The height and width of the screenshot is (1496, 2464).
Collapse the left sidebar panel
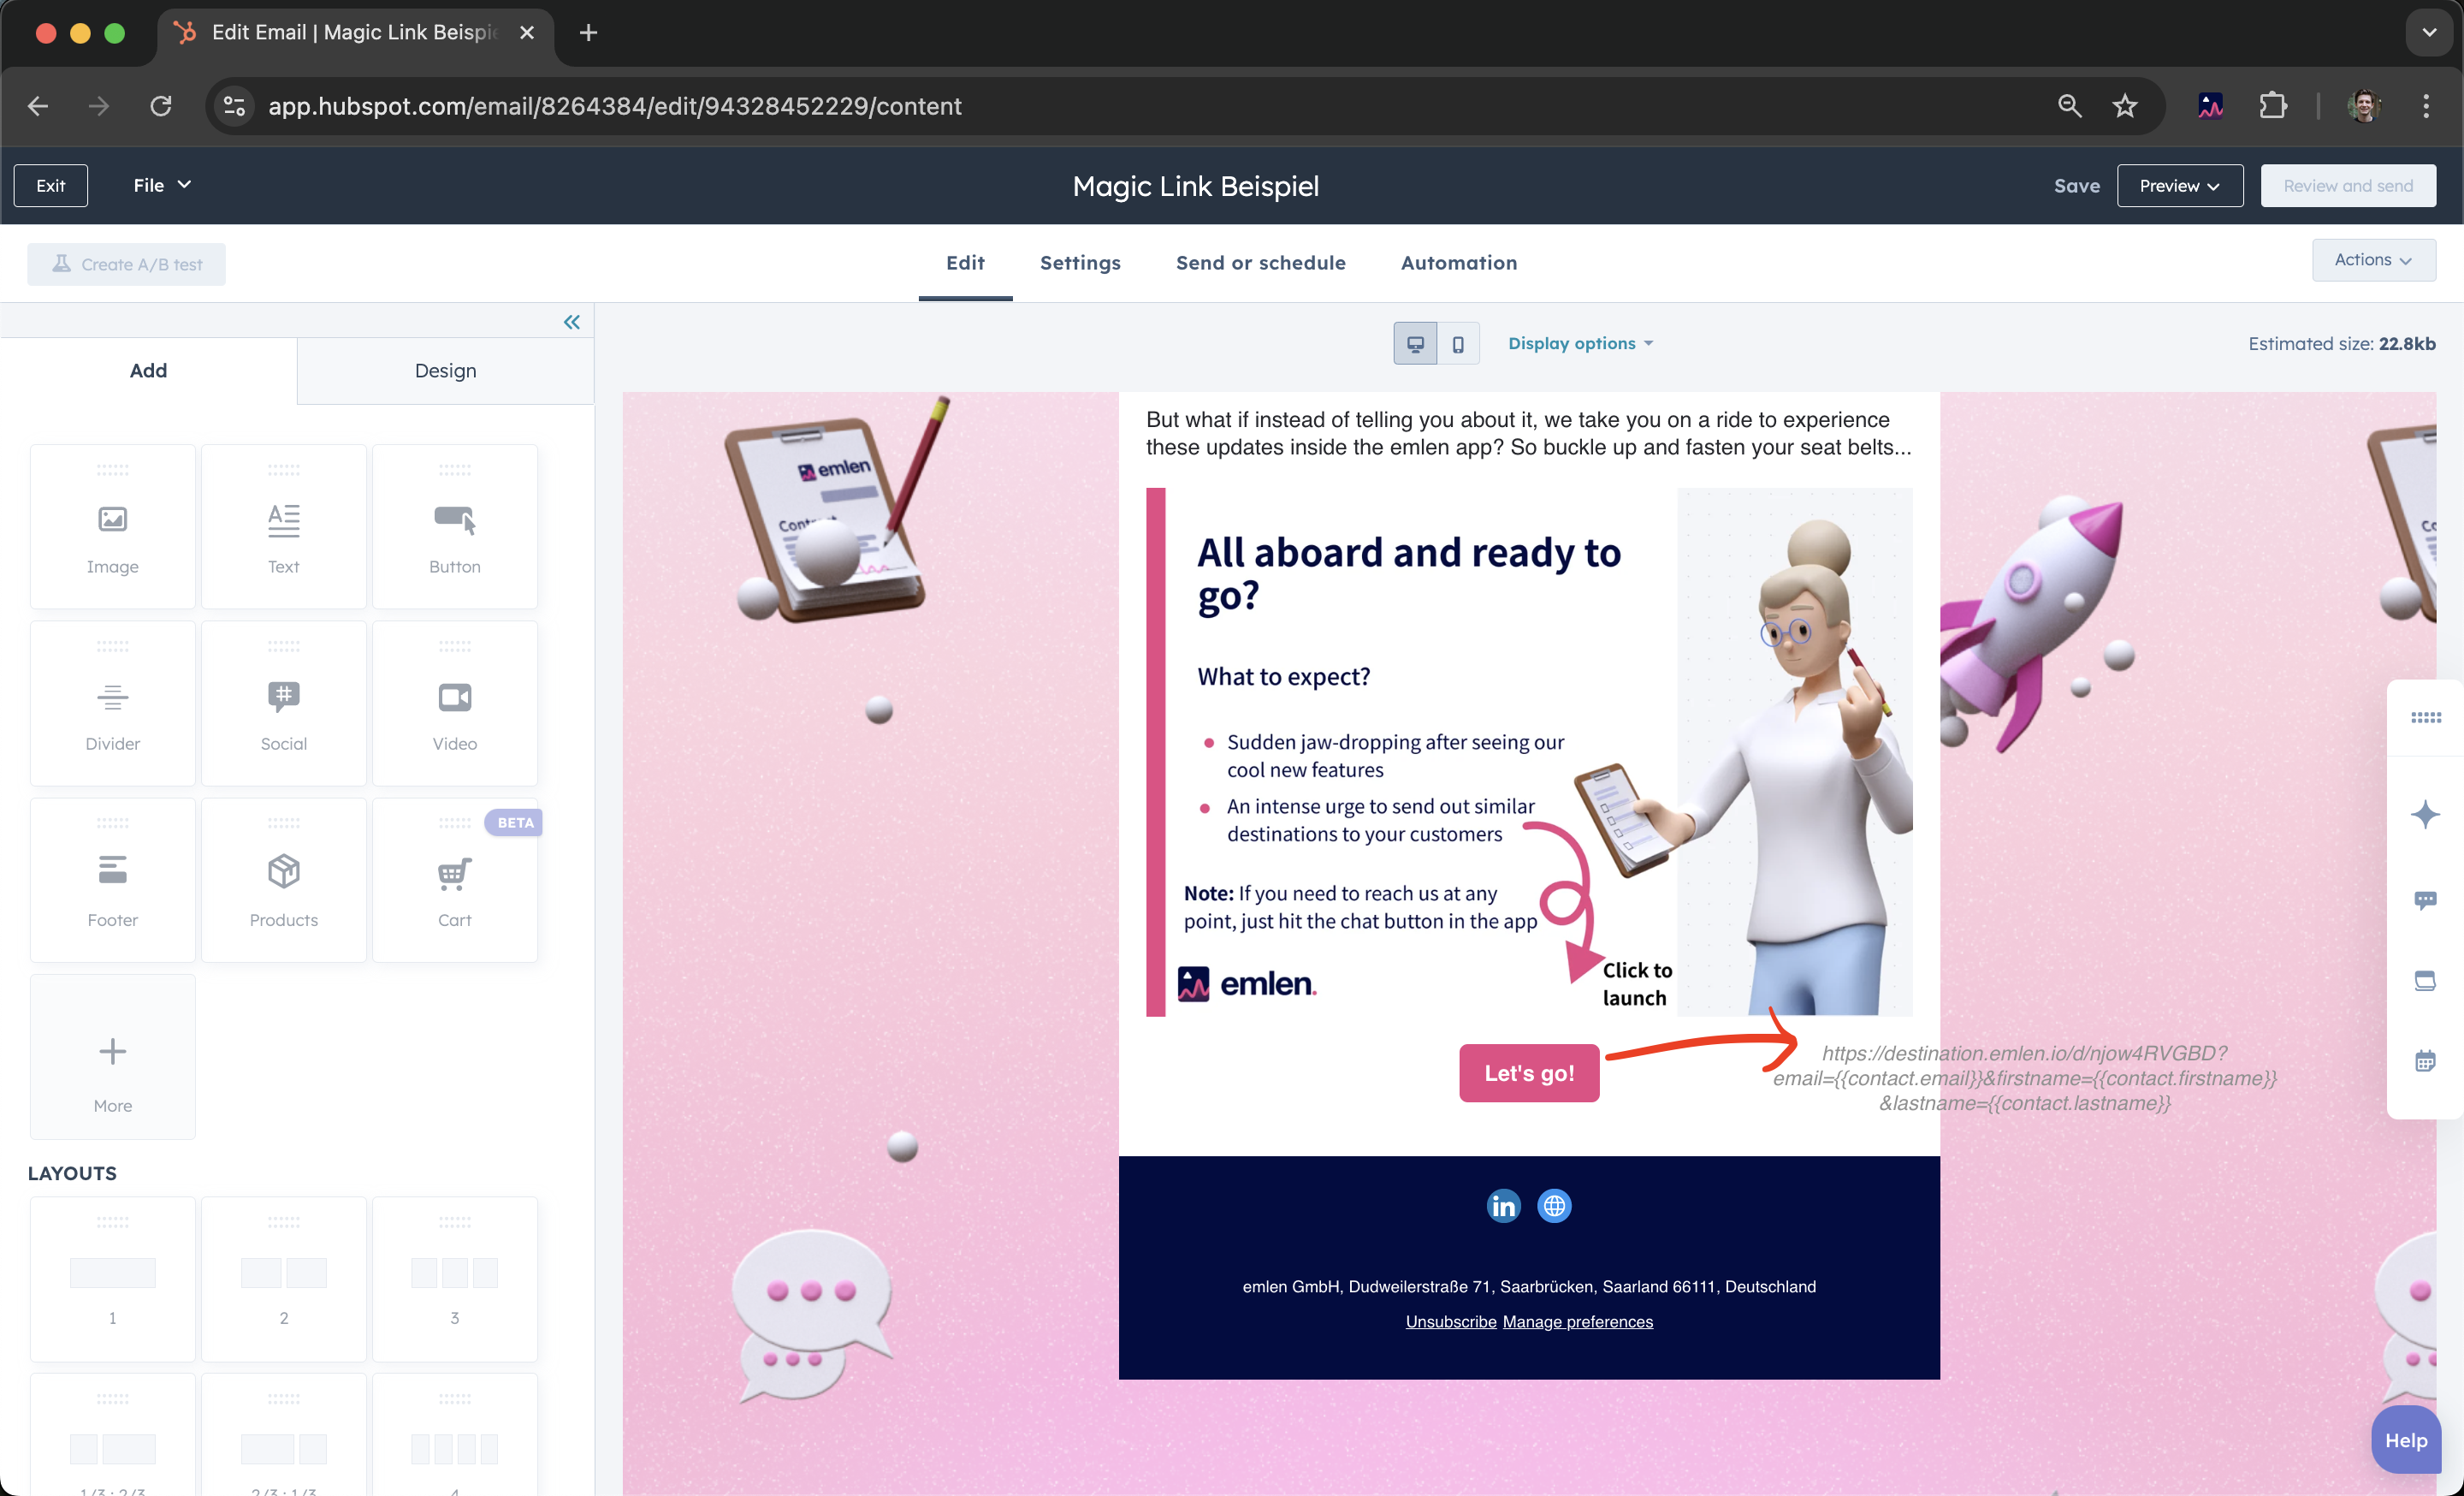[571, 322]
